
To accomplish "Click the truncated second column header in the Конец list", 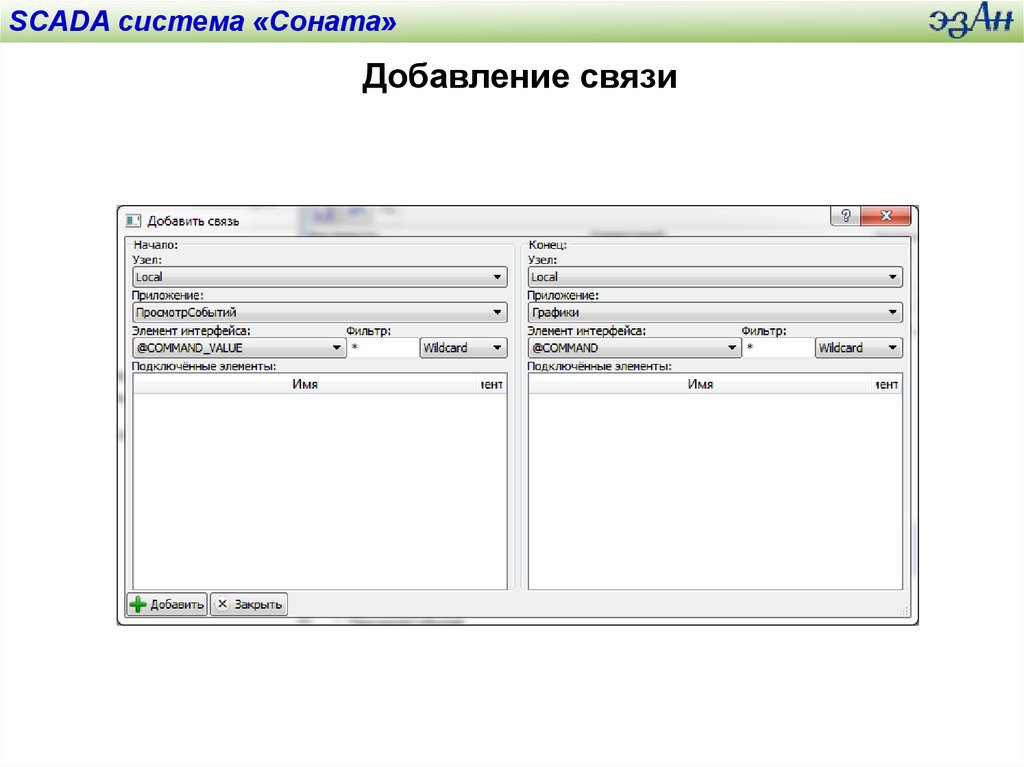I will pyautogui.click(x=887, y=384).
